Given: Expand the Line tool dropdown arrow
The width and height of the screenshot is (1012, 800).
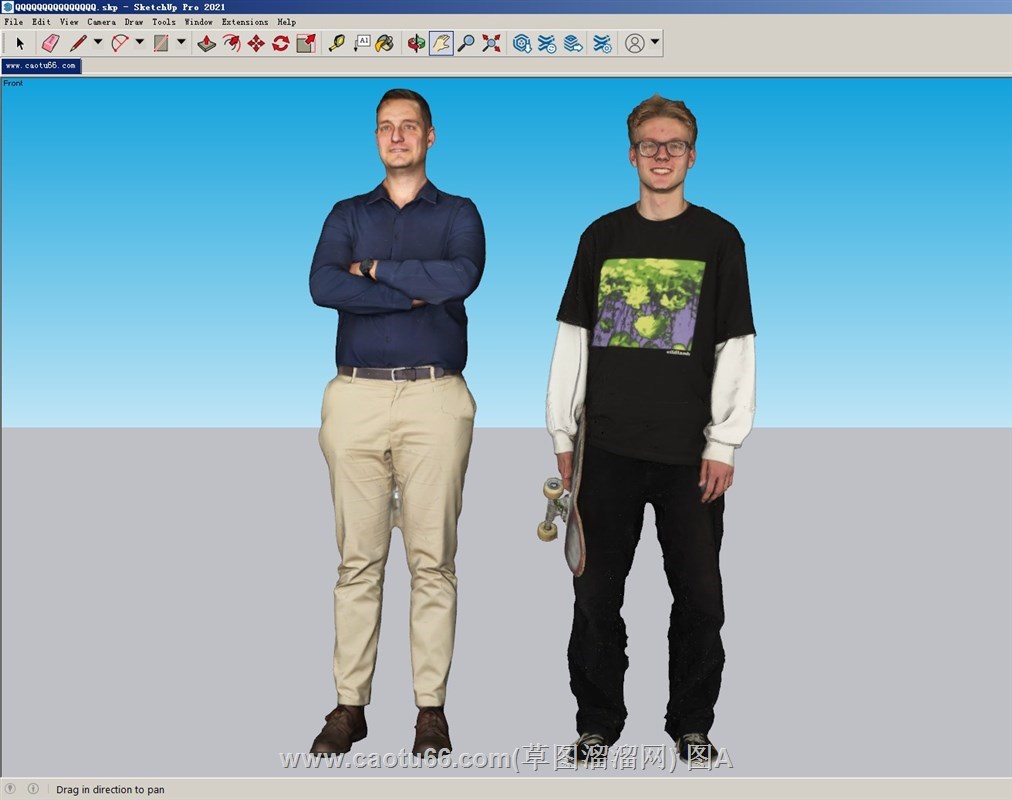Looking at the screenshot, I should coord(98,43).
